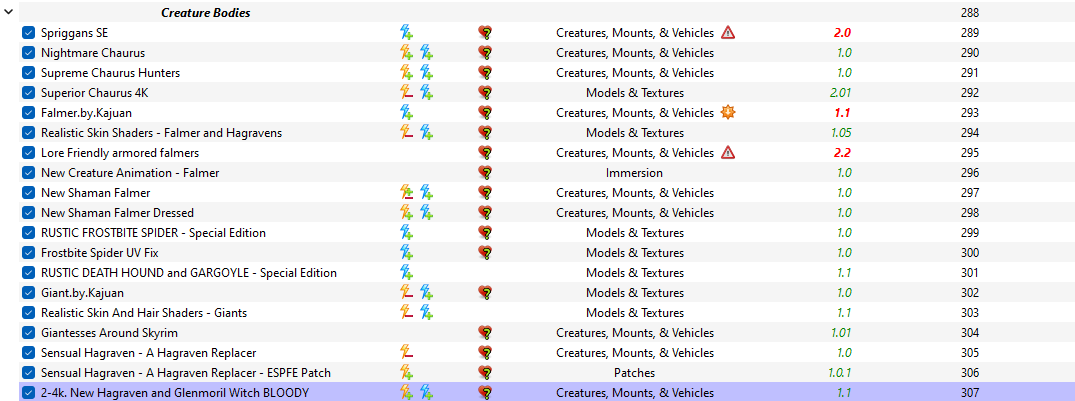Collapse the Creature Bodies separator
The width and height of the screenshot is (1075, 401).
pyautogui.click(x=8, y=12)
